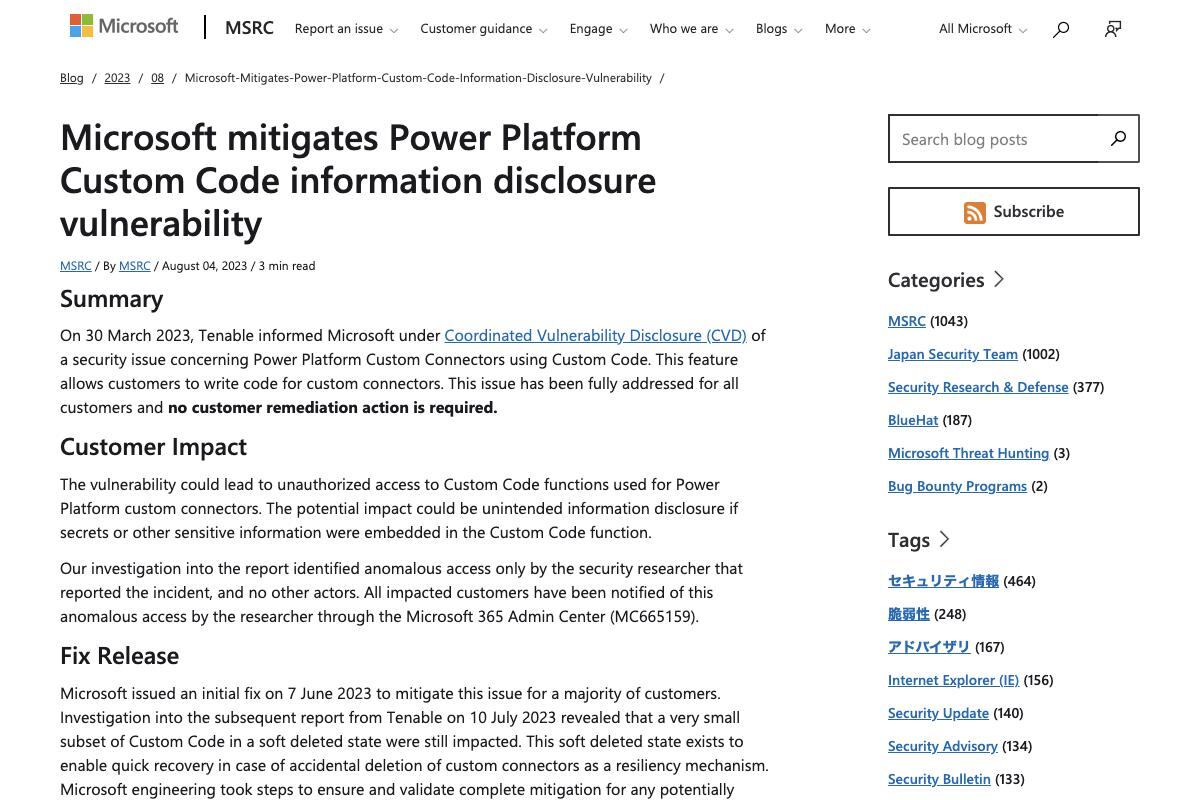Submit blog search via magnifier button

pos(1118,138)
